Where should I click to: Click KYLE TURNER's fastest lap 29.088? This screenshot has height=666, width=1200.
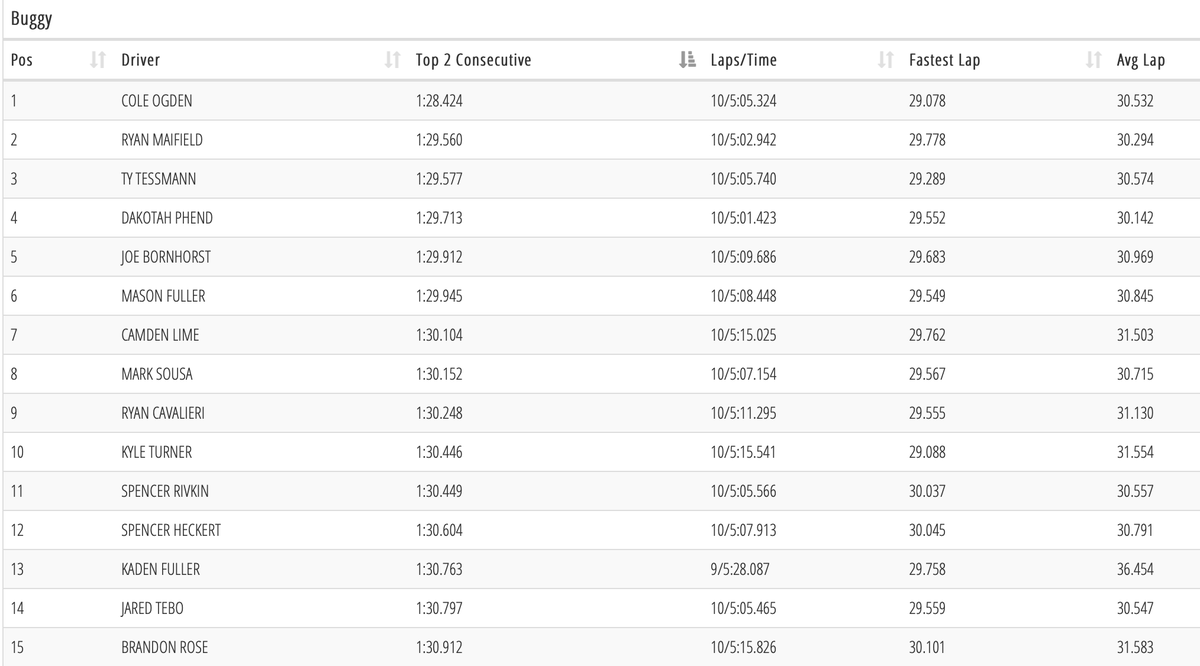click(x=927, y=452)
